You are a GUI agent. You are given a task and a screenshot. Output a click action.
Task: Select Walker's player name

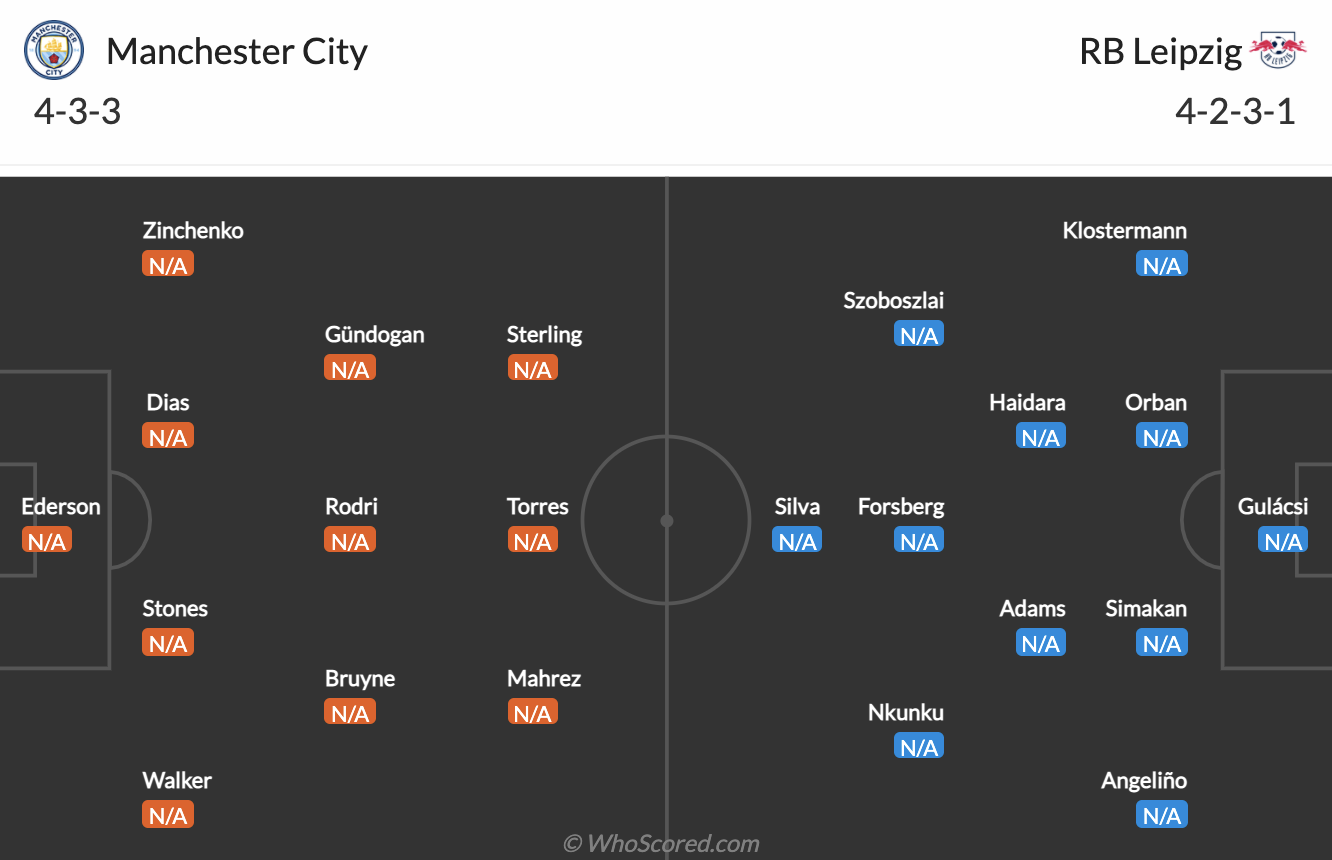(x=177, y=781)
